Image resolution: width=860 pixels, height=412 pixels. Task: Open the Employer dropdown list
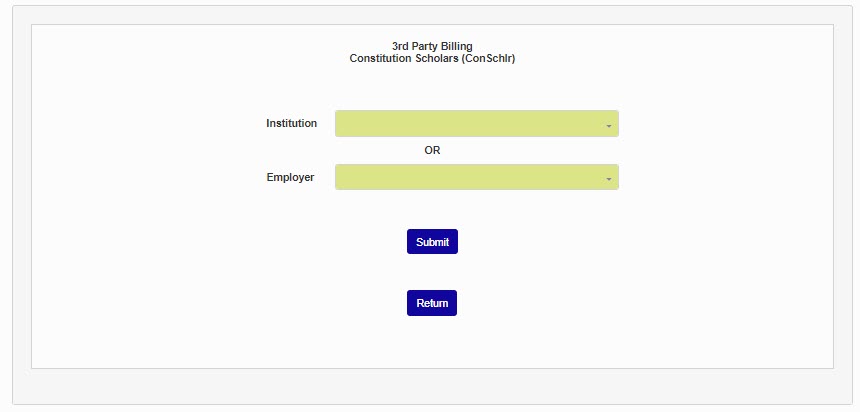point(476,178)
